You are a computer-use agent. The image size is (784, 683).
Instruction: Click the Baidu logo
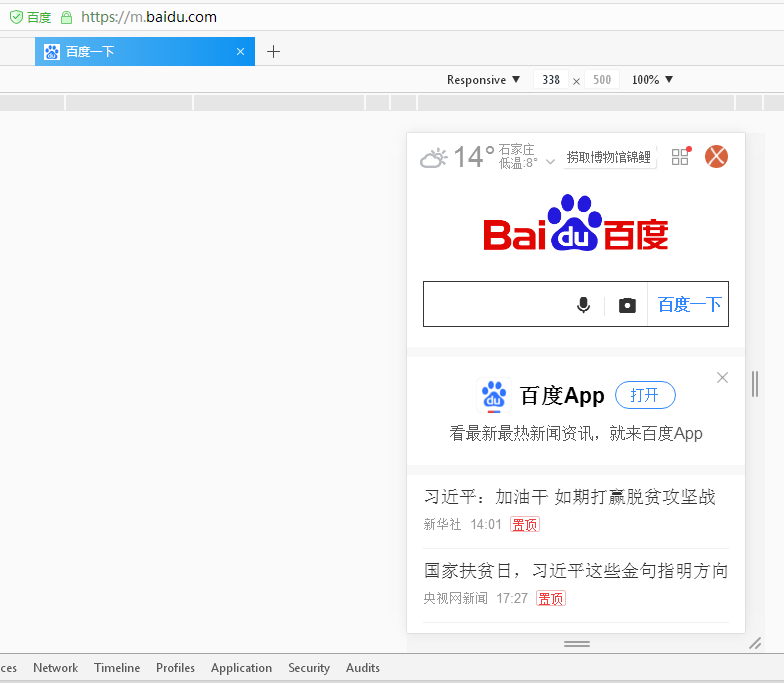click(576, 223)
